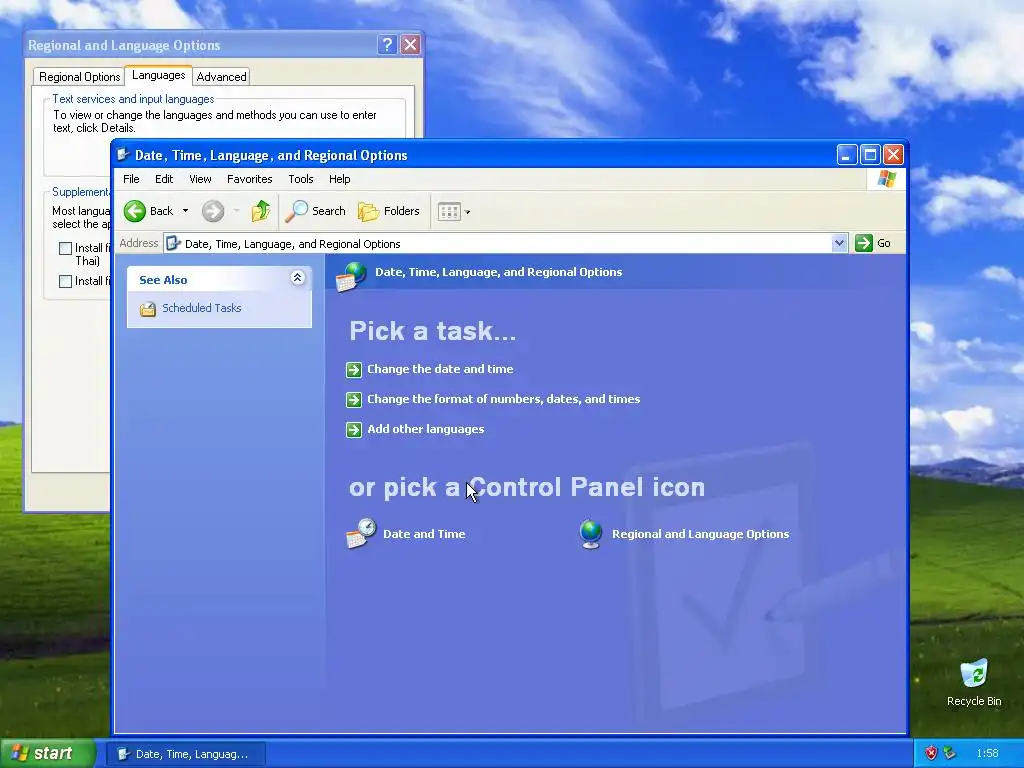Open the View menu
The height and width of the screenshot is (768, 1024).
point(200,179)
